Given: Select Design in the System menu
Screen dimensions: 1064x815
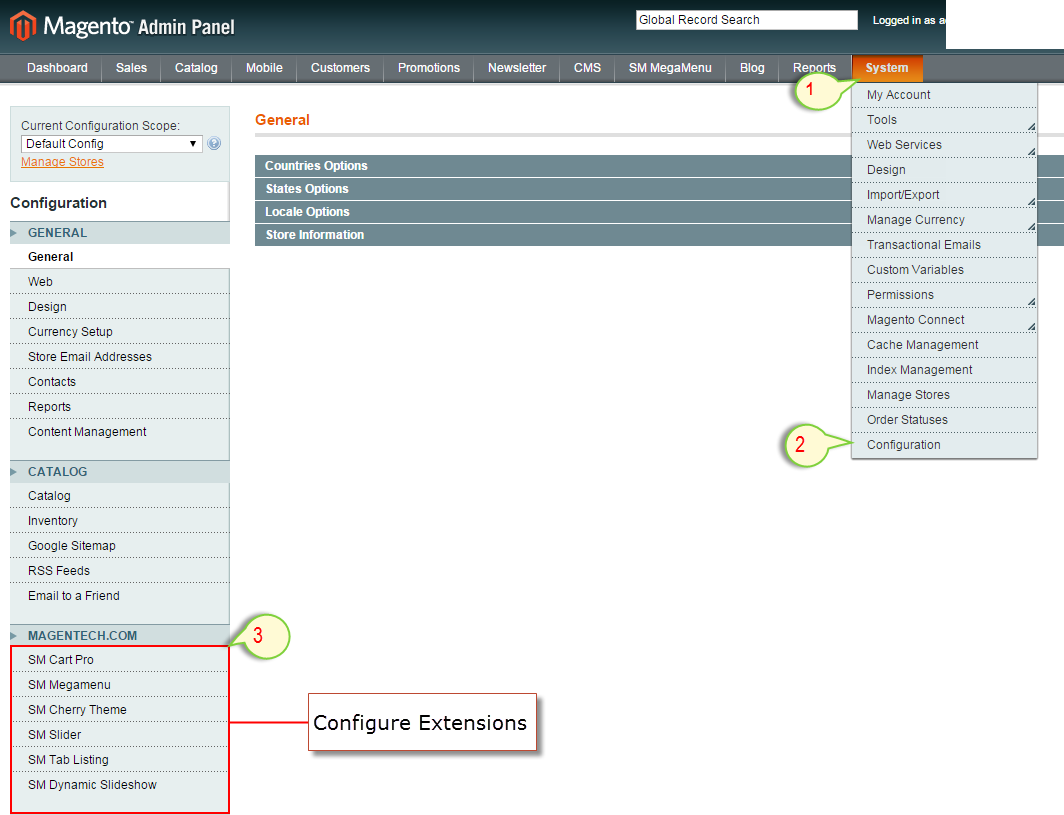Looking at the screenshot, I should (944, 170).
